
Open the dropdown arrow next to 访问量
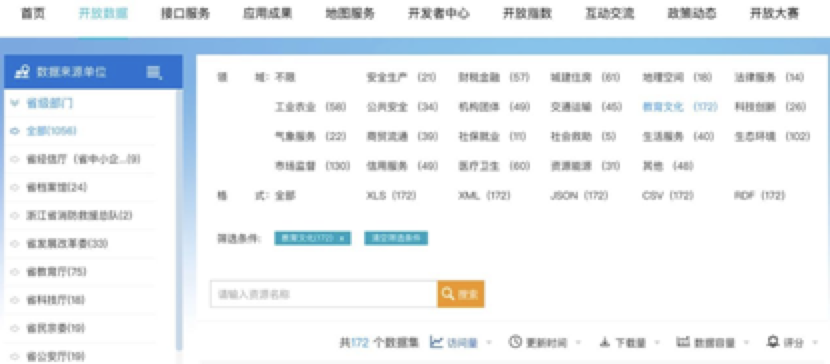point(489,343)
